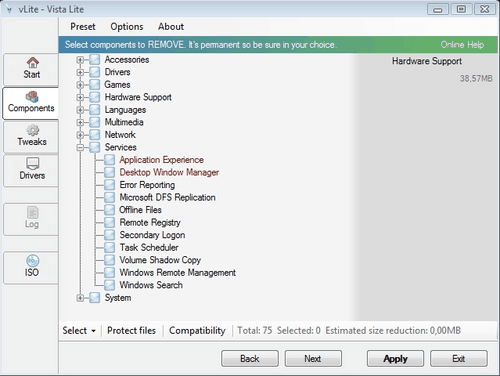Select the Task Scheduler label
500x376 pixels.
tap(149, 248)
